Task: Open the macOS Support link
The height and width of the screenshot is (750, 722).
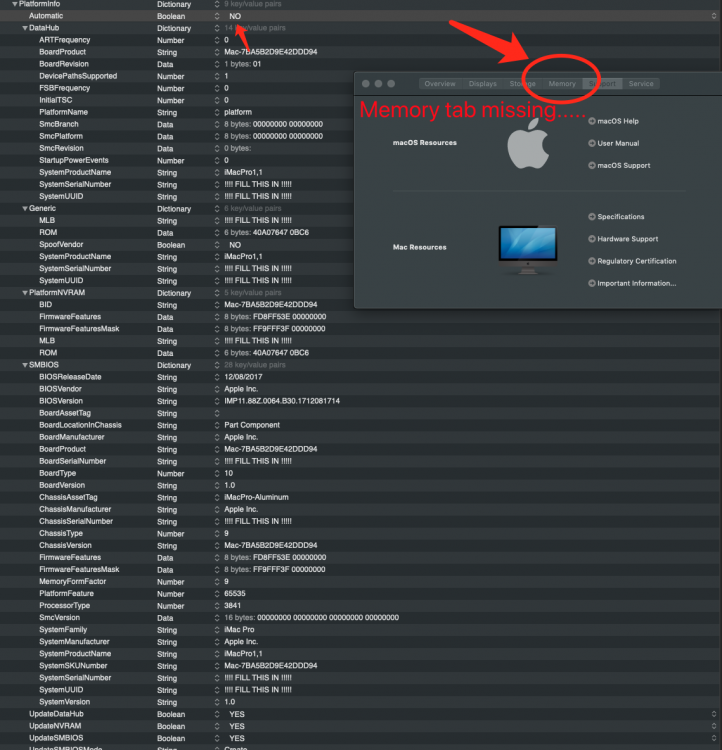Action: 624,165
